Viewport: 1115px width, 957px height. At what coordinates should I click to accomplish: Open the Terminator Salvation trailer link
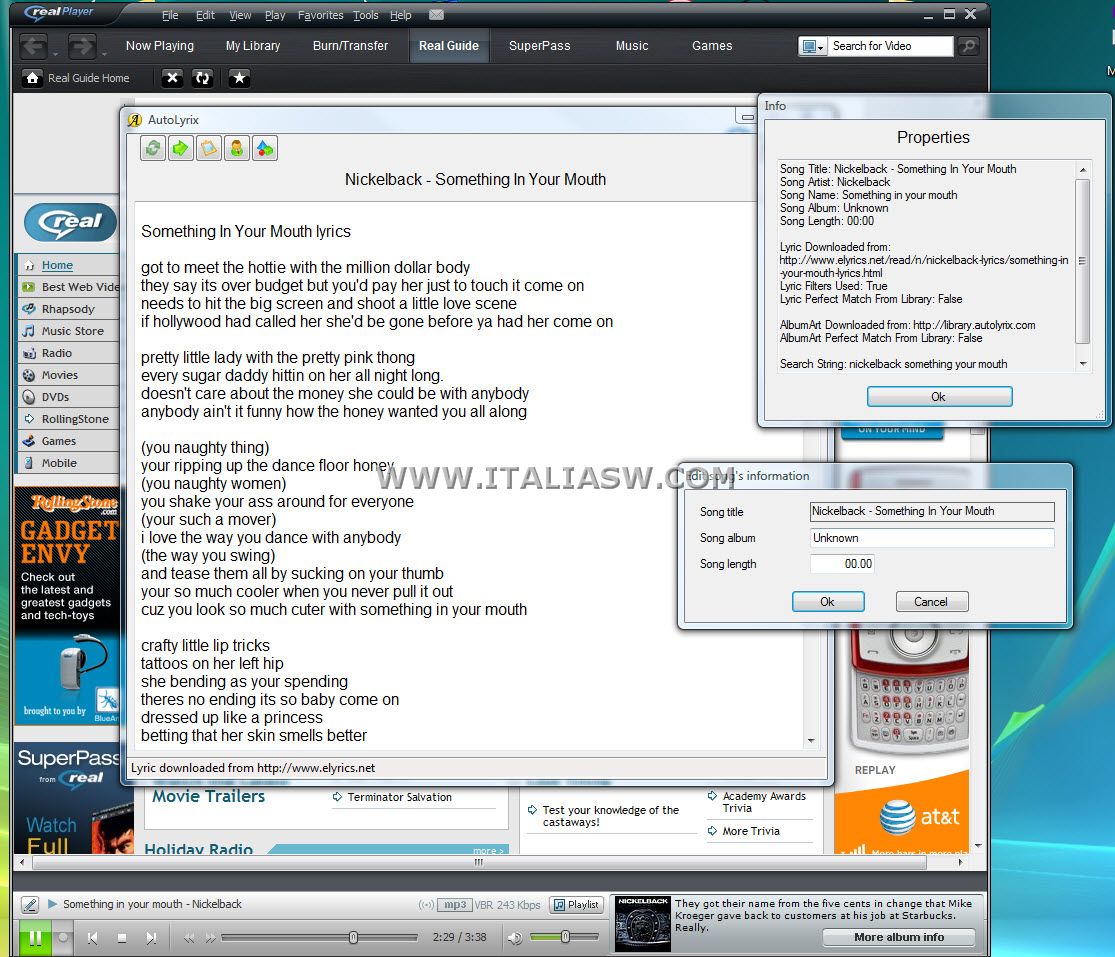400,797
